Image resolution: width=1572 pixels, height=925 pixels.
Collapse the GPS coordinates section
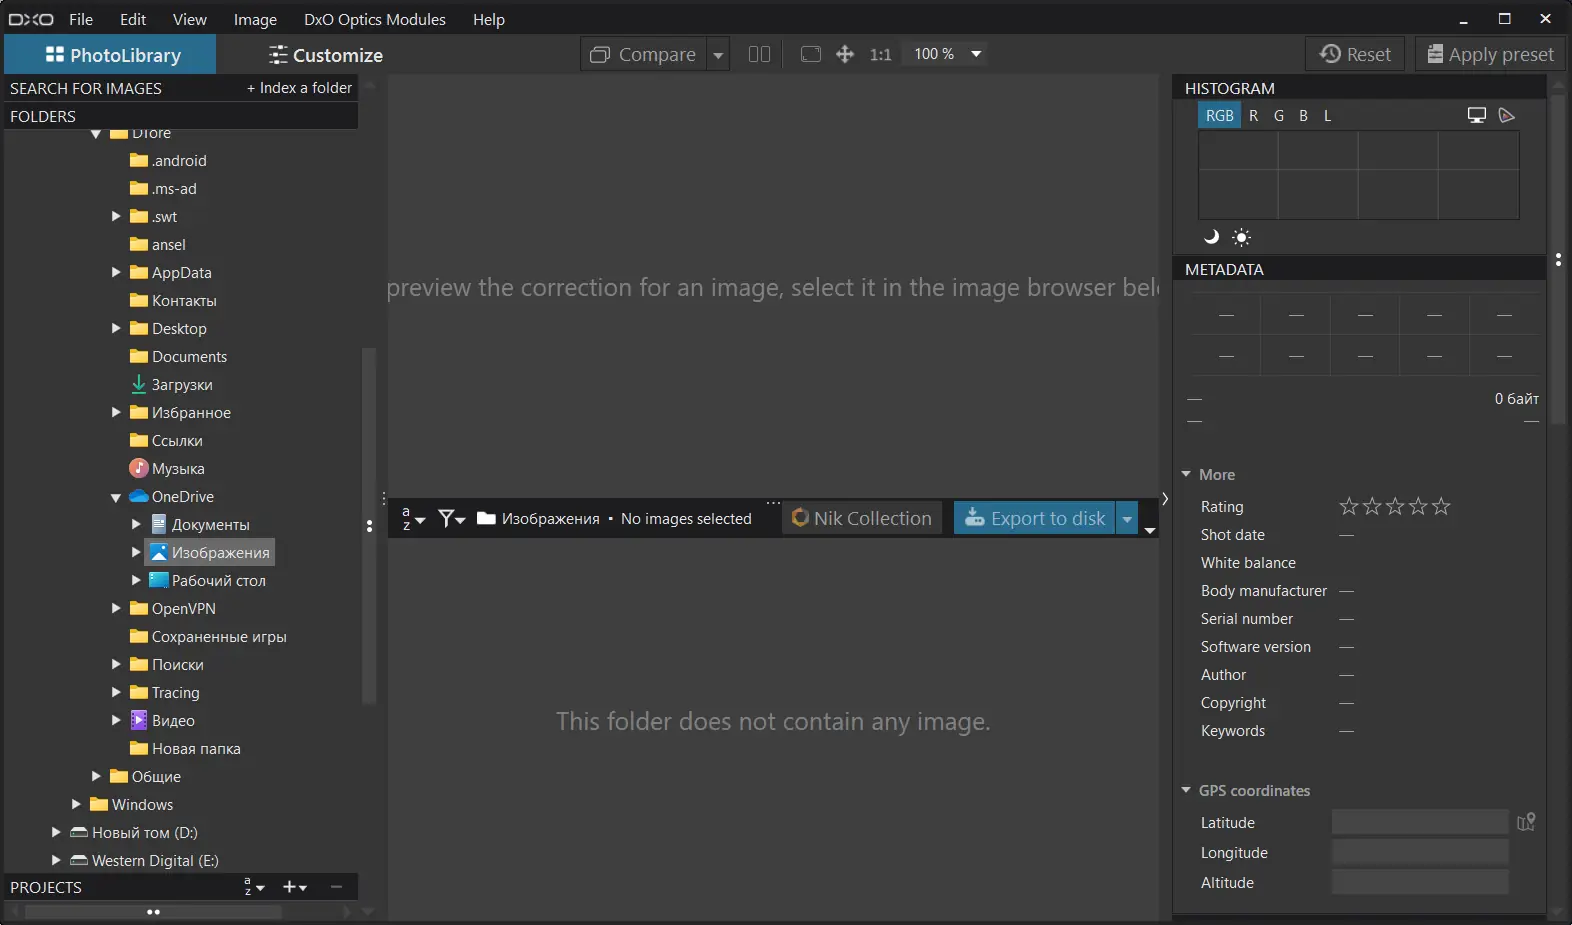tap(1186, 790)
